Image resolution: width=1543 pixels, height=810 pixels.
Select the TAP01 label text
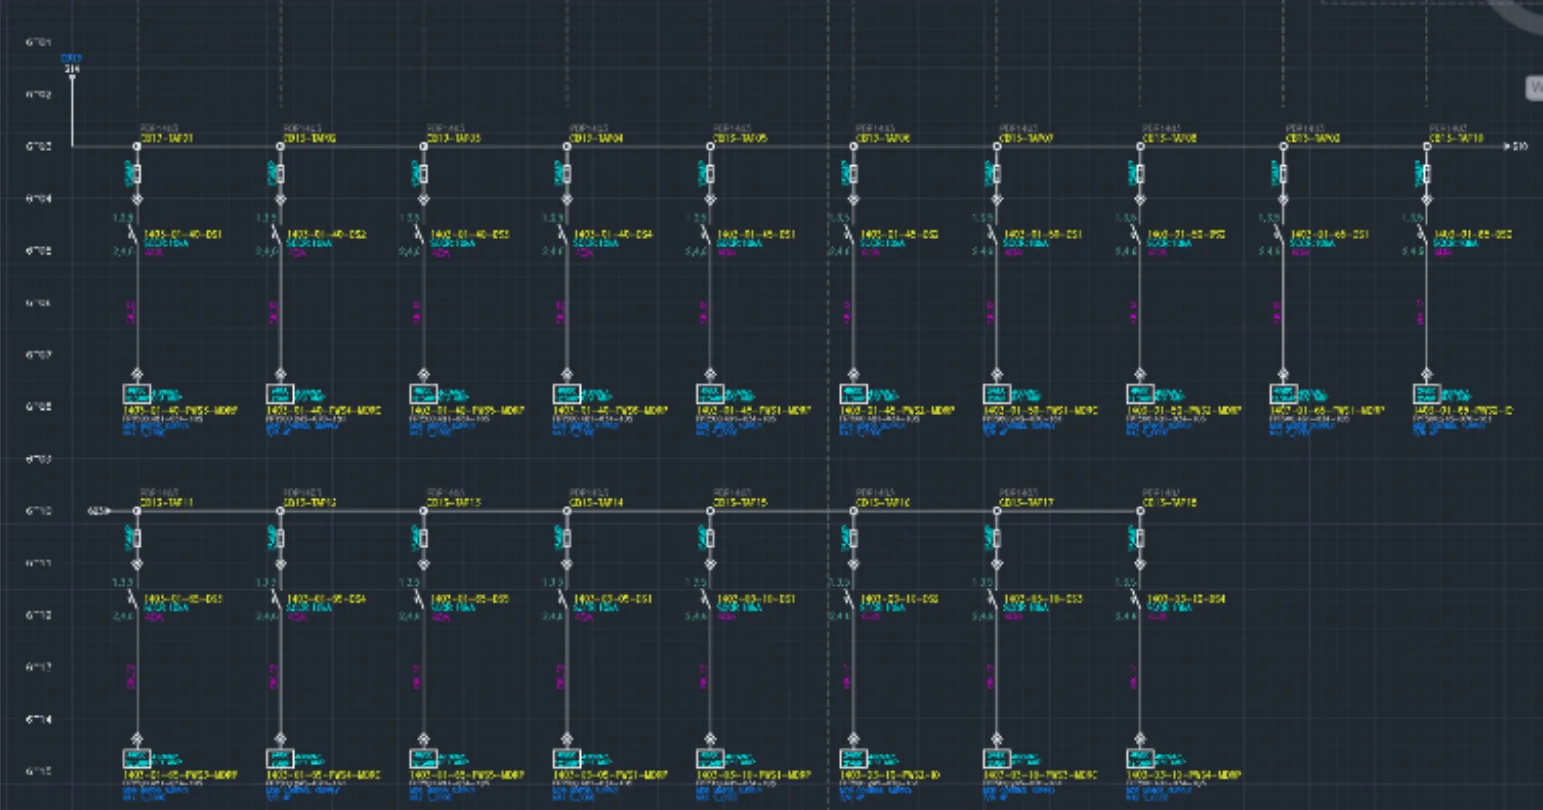click(x=167, y=138)
